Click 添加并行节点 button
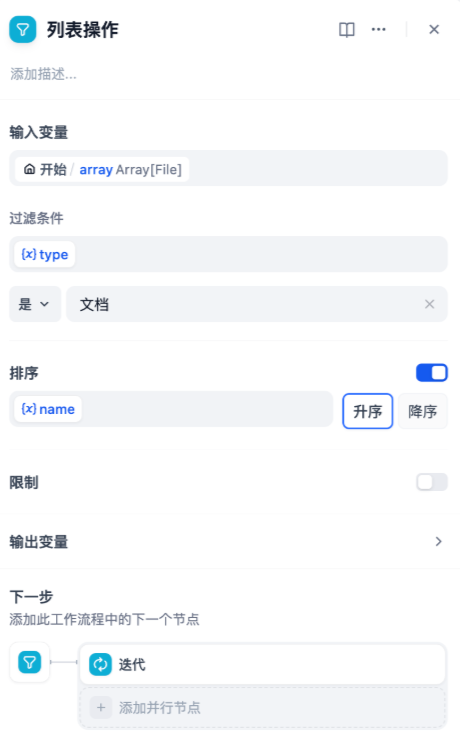The width and height of the screenshot is (460, 746). click(262, 707)
